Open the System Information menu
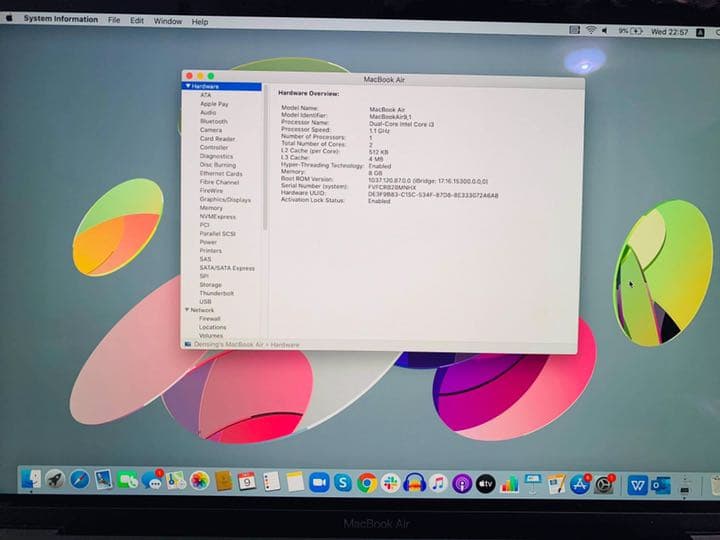This screenshot has width=720, height=540. (x=61, y=19)
